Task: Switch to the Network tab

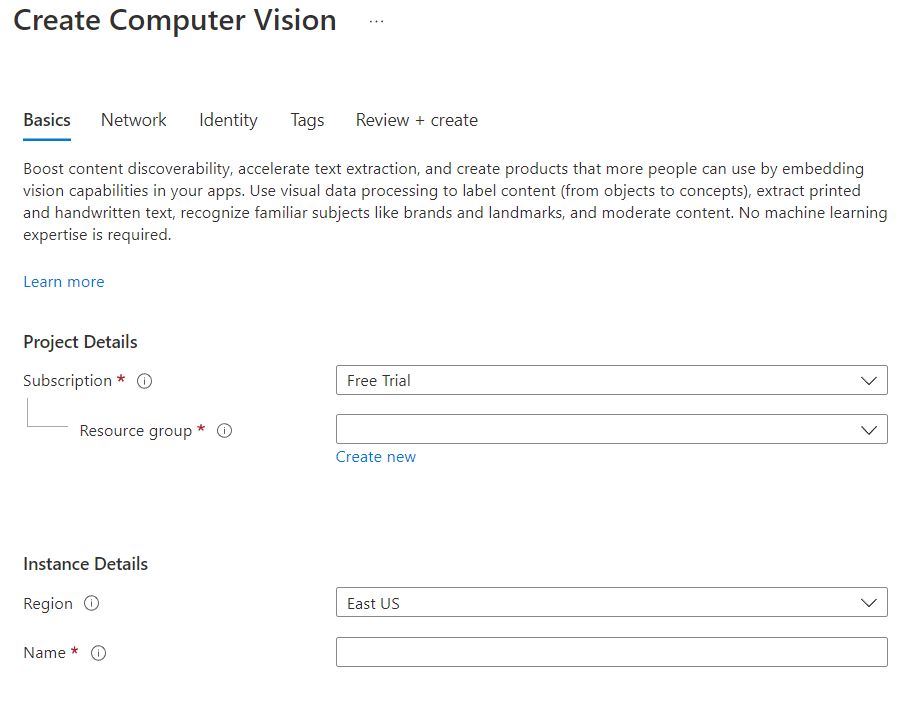Action: click(134, 120)
